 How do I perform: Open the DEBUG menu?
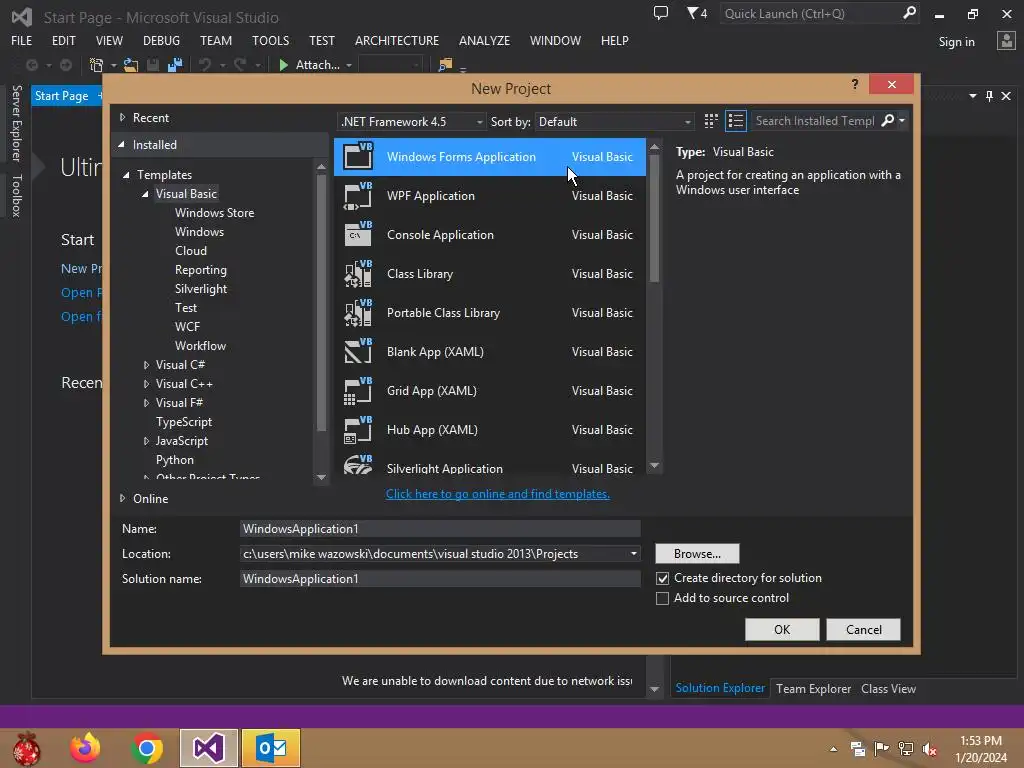click(161, 40)
